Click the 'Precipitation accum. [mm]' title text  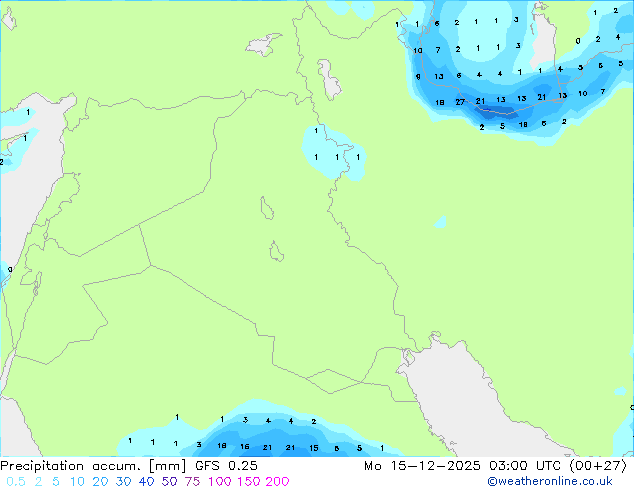[x=93, y=466]
